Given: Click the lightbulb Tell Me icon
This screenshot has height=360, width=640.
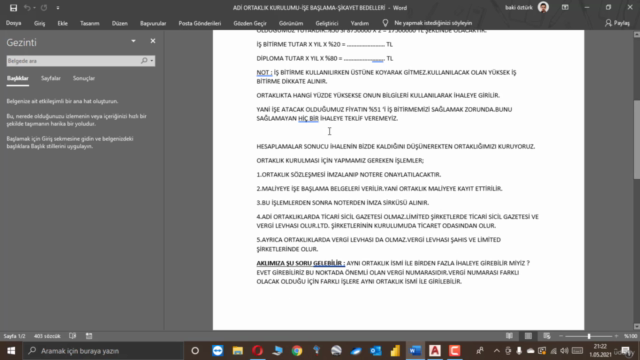Looking at the screenshot, I should click(x=385, y=23).
